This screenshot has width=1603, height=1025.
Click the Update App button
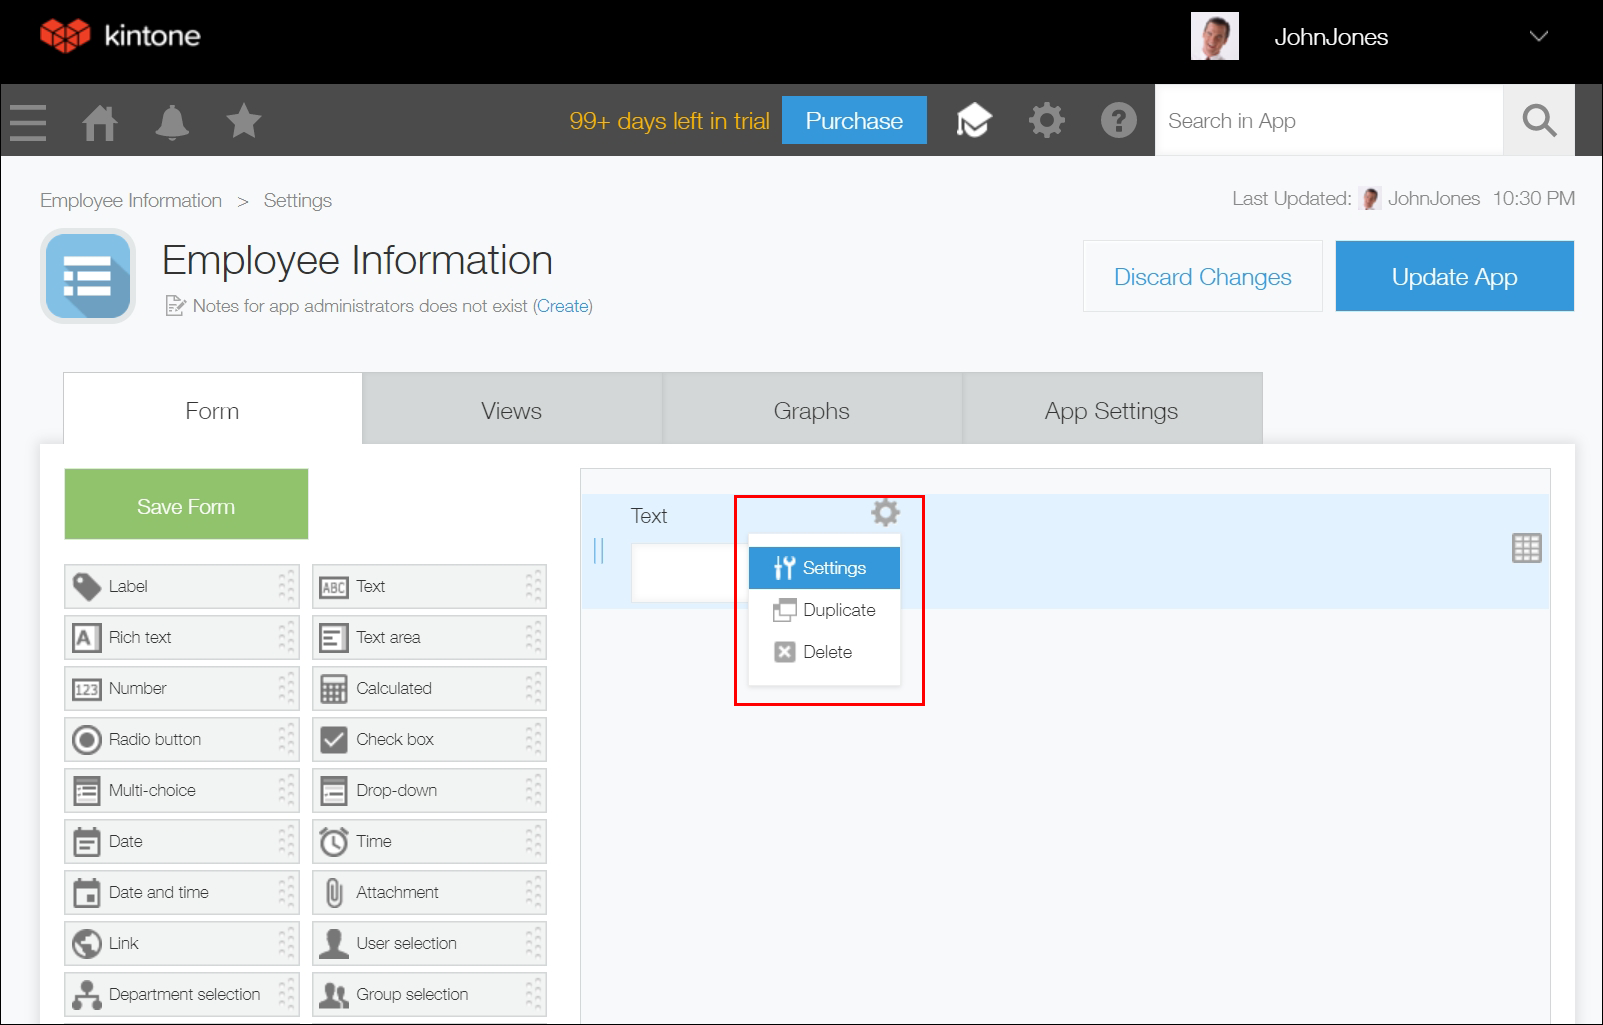coord(1454,276)
